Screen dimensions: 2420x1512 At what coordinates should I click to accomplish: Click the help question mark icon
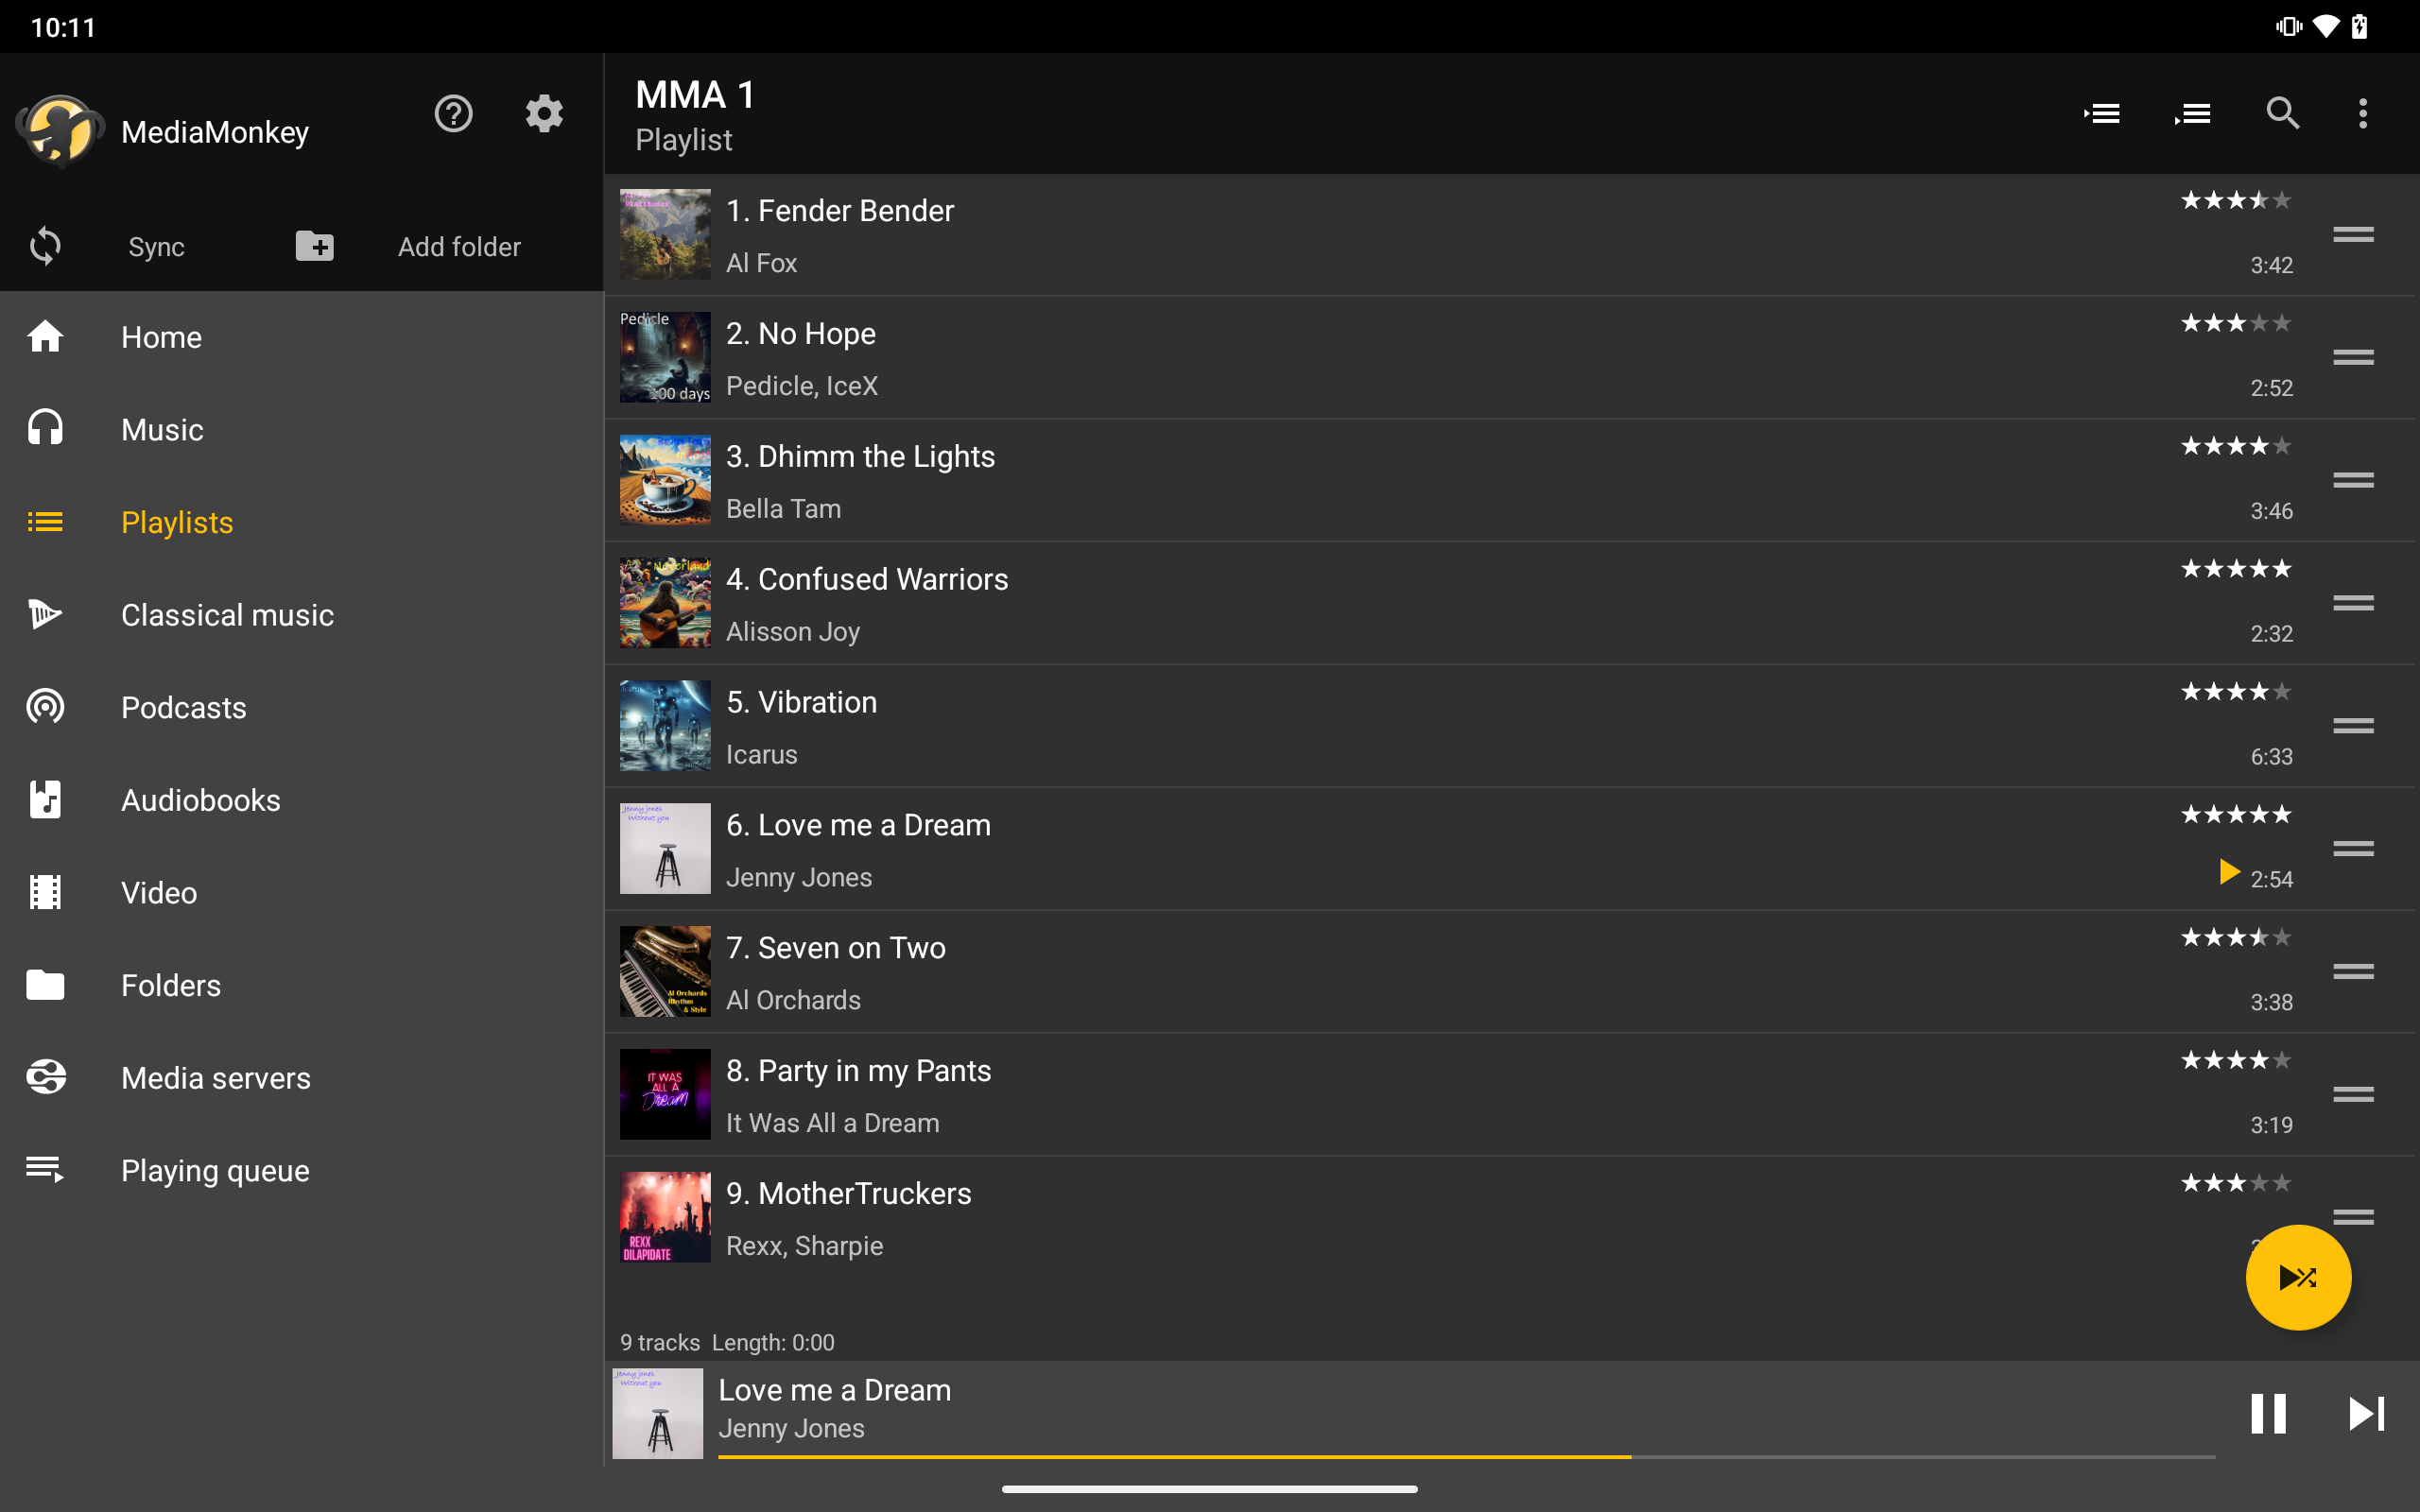[x=453, y=114]
